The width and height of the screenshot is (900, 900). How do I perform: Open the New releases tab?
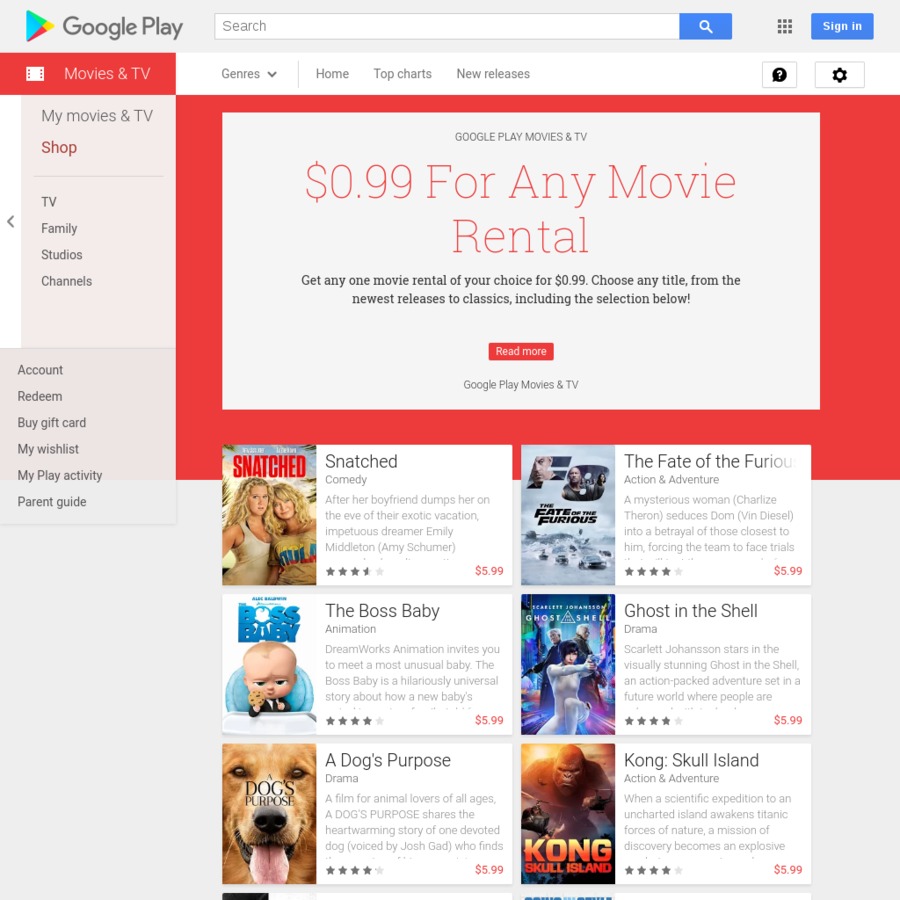click(x=493, y=74)
